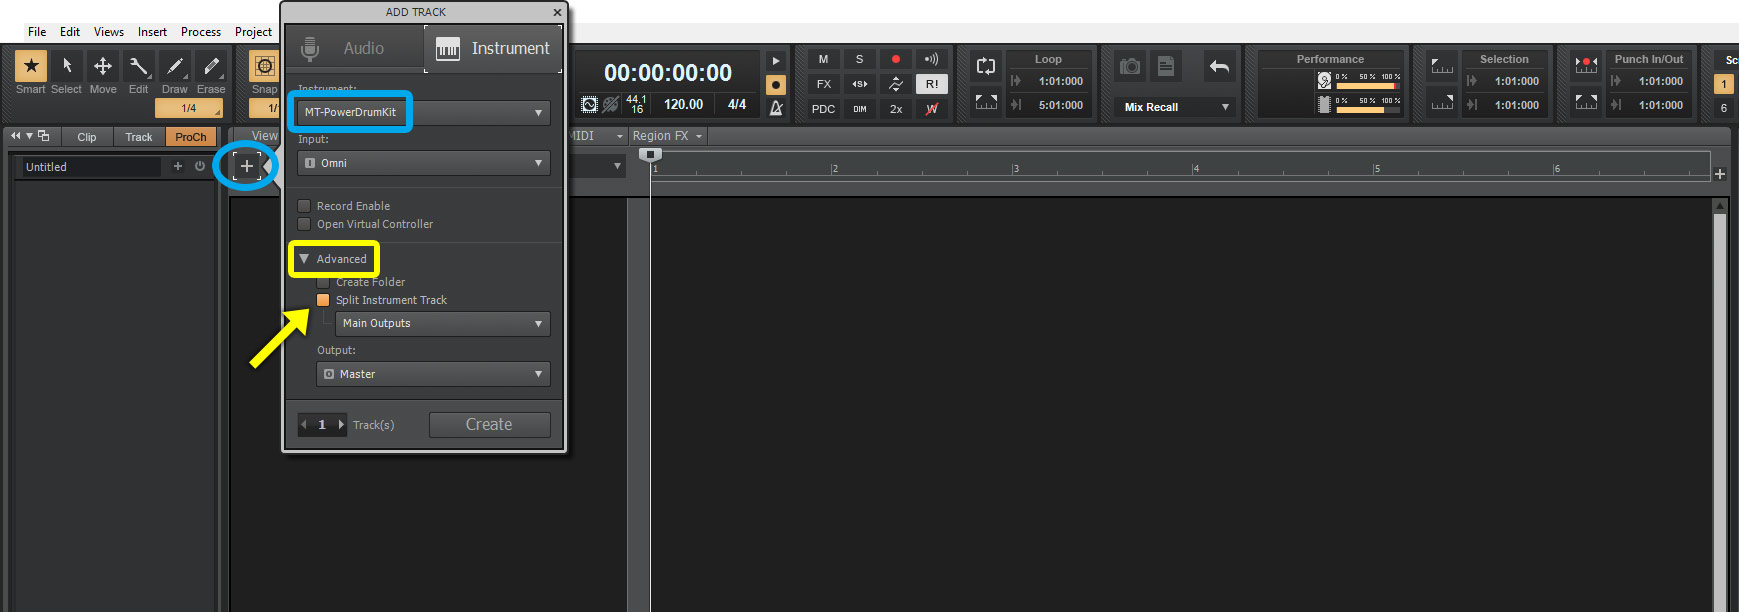
Task: Toggle loop on/off icon
Action: click(x=985, y=66)
